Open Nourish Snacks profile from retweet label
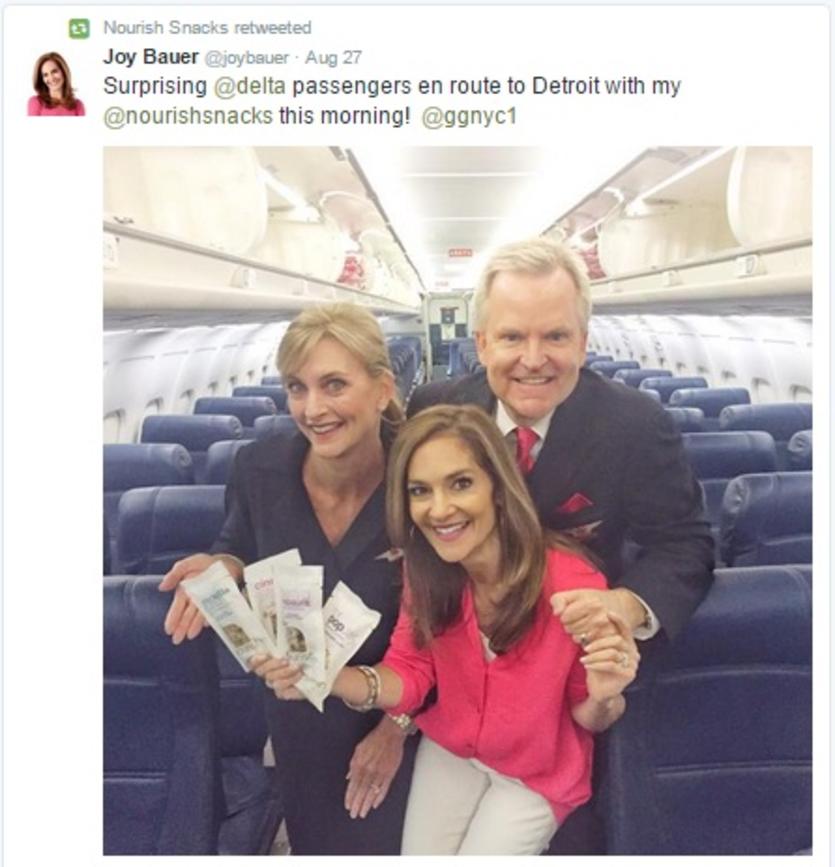 pyautogui.click(x=166, y=27)
